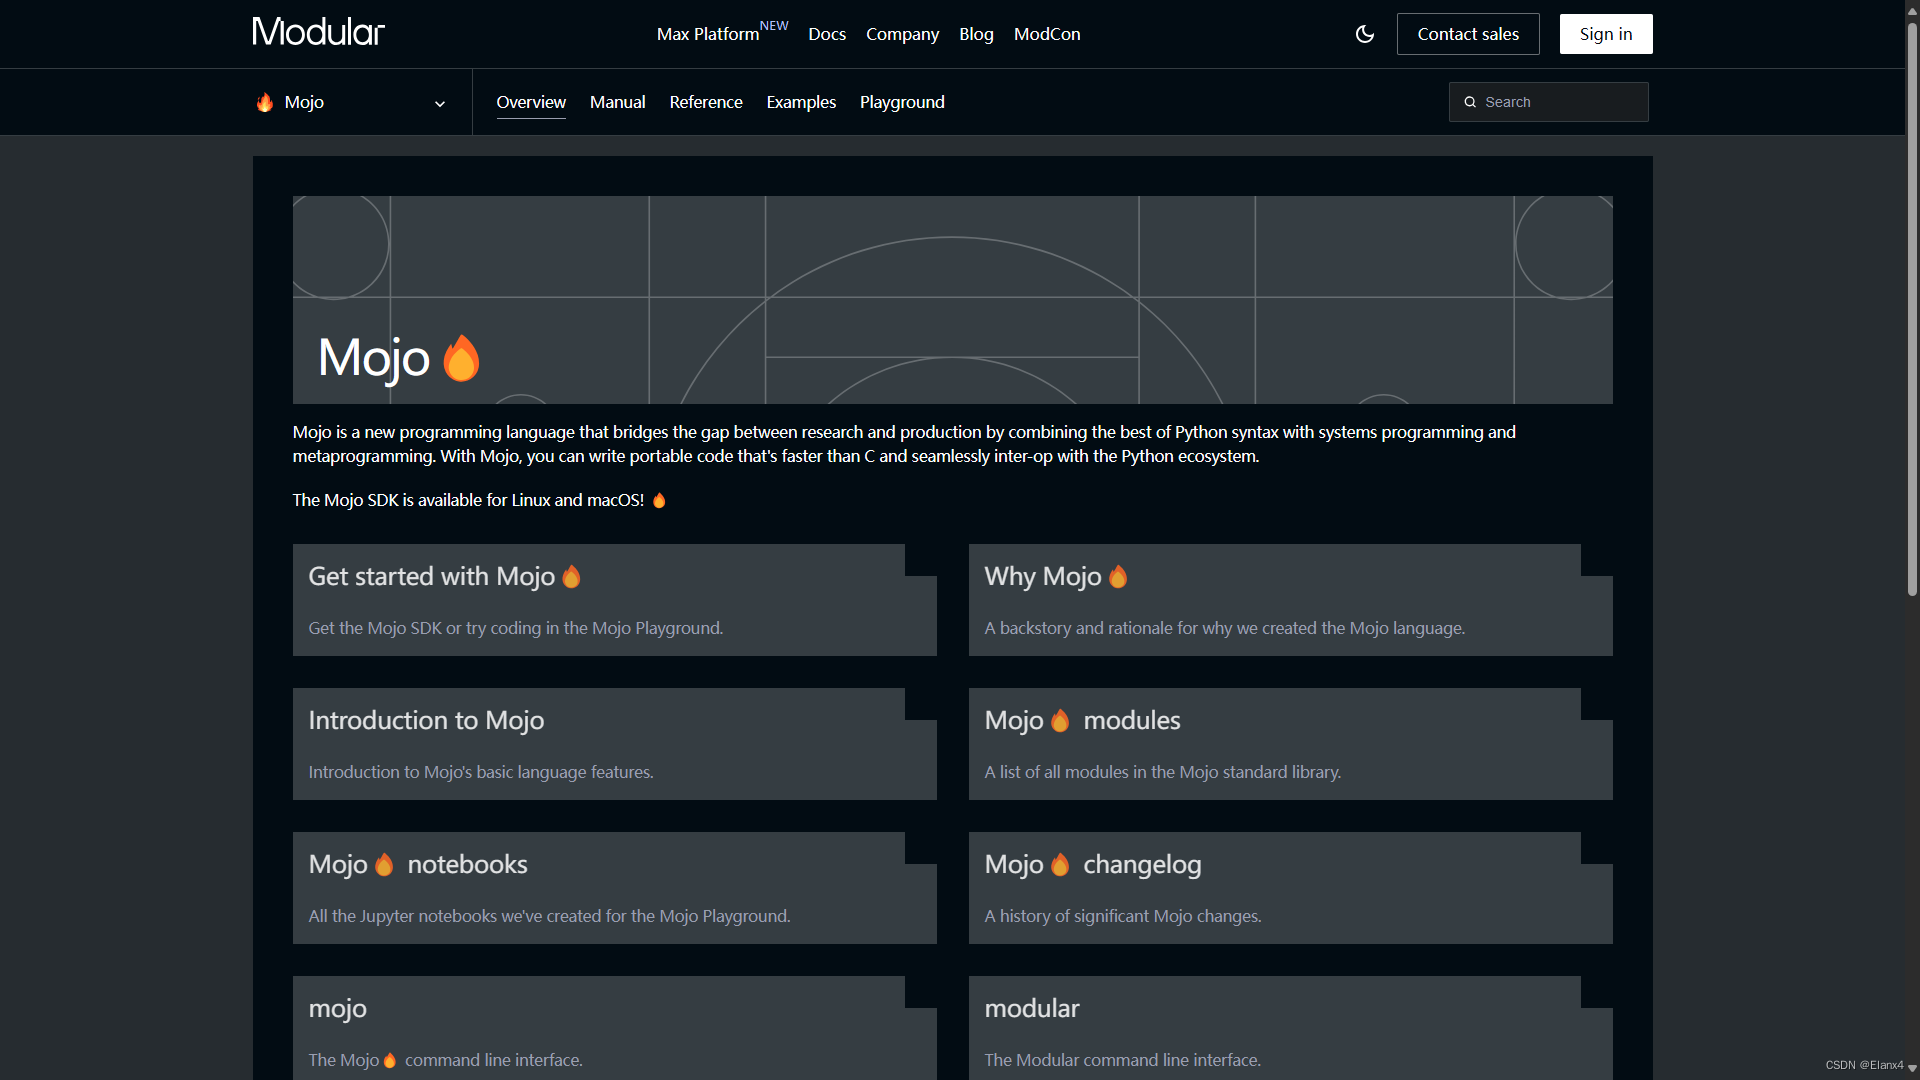This screenshot has width=1920, height=1080.
Task: Click flame icon in Mojo notebooks card
Action: pyautogui.click(x=384, y=865)
